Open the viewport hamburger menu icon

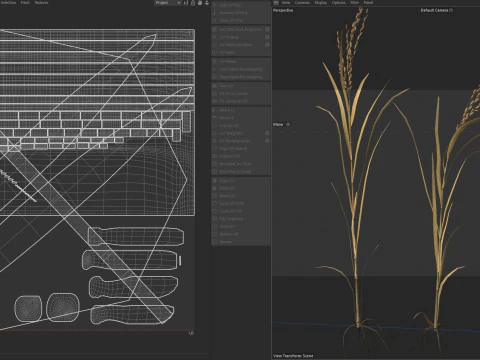276,3
